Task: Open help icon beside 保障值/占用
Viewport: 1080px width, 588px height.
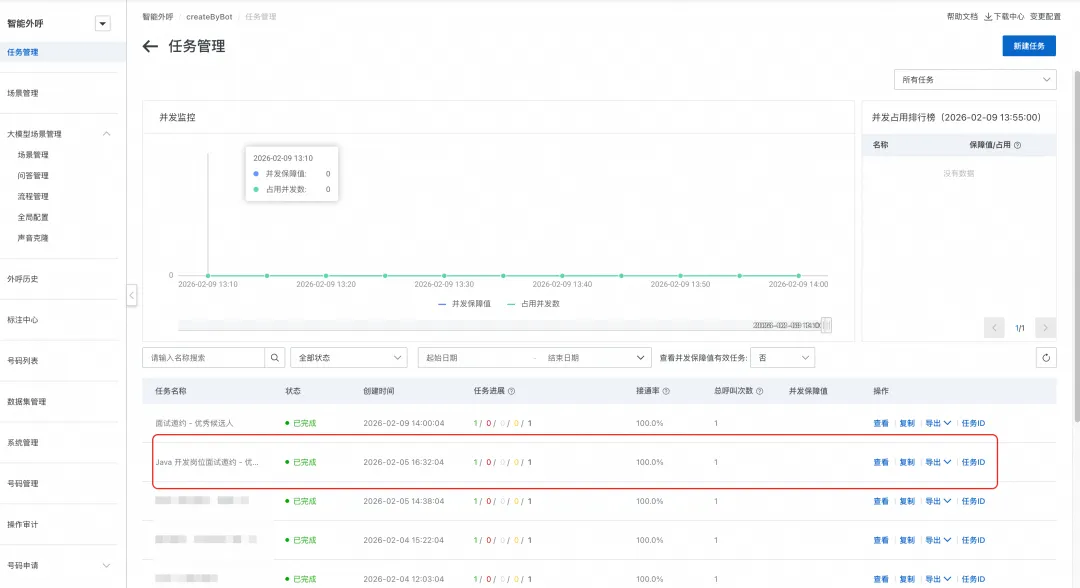Action: point(1017,145)
